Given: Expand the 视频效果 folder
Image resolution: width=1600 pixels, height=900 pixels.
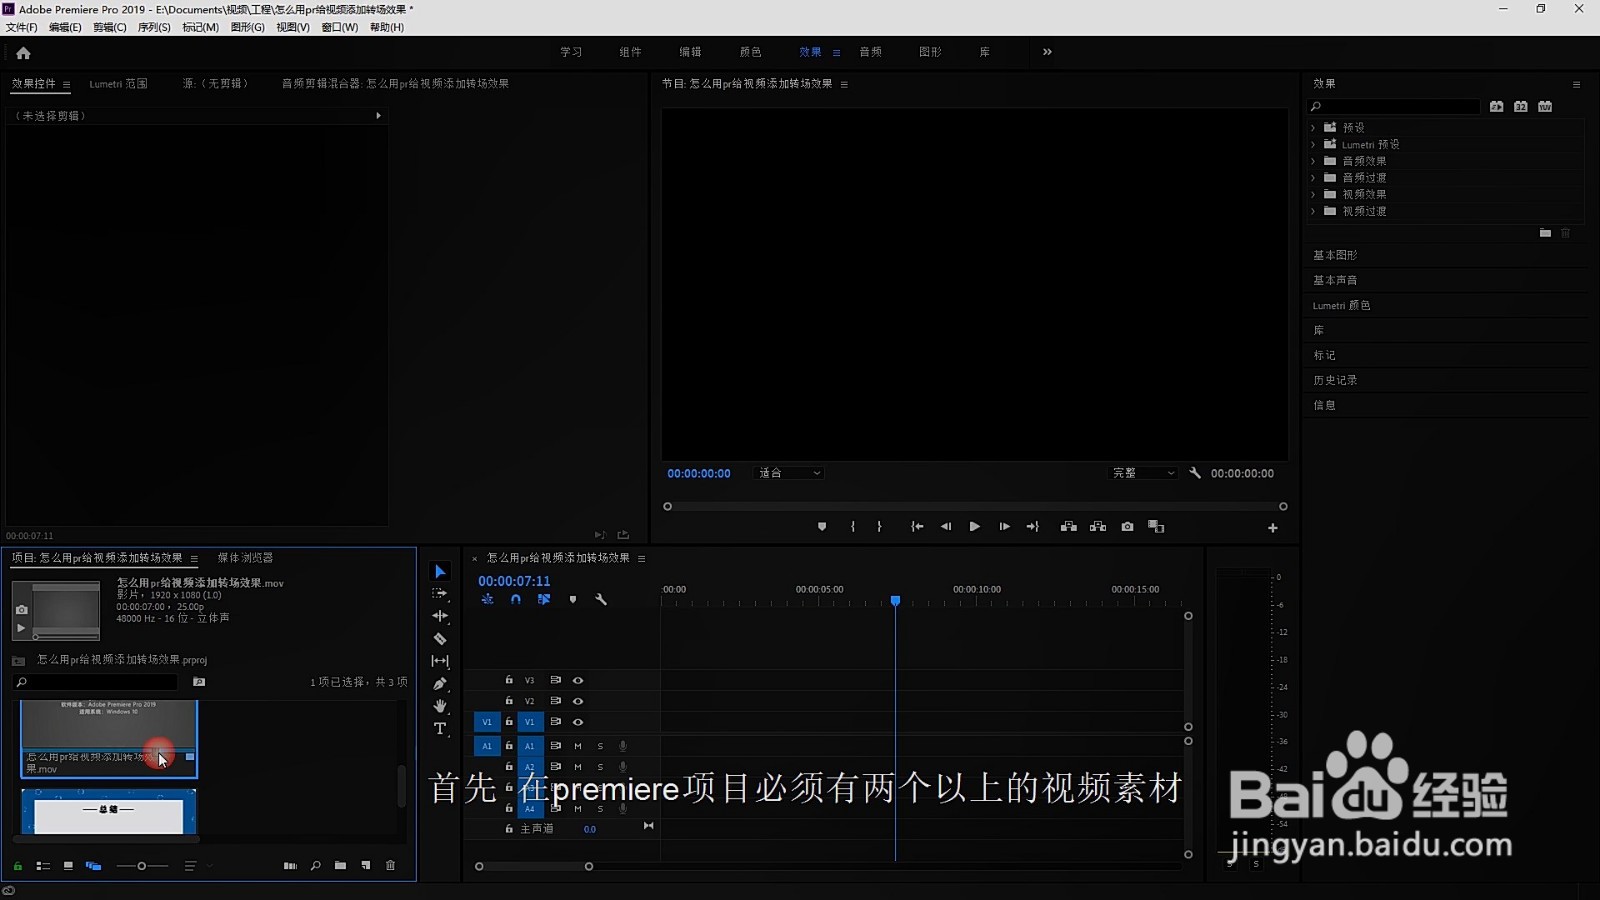Looking at the screenshot, I should [x=1314, y=195].
